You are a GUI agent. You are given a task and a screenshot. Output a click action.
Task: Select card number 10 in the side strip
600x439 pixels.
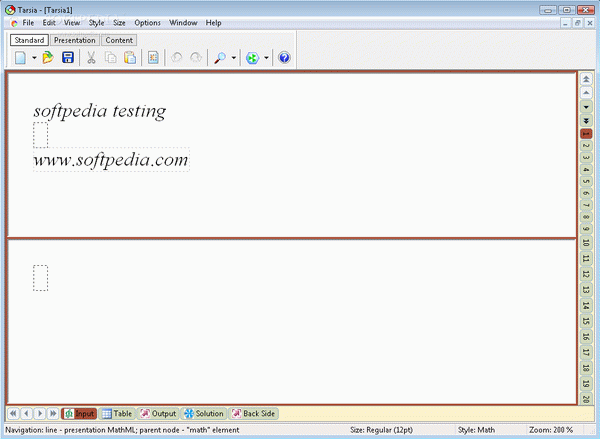tap(586, 243)
